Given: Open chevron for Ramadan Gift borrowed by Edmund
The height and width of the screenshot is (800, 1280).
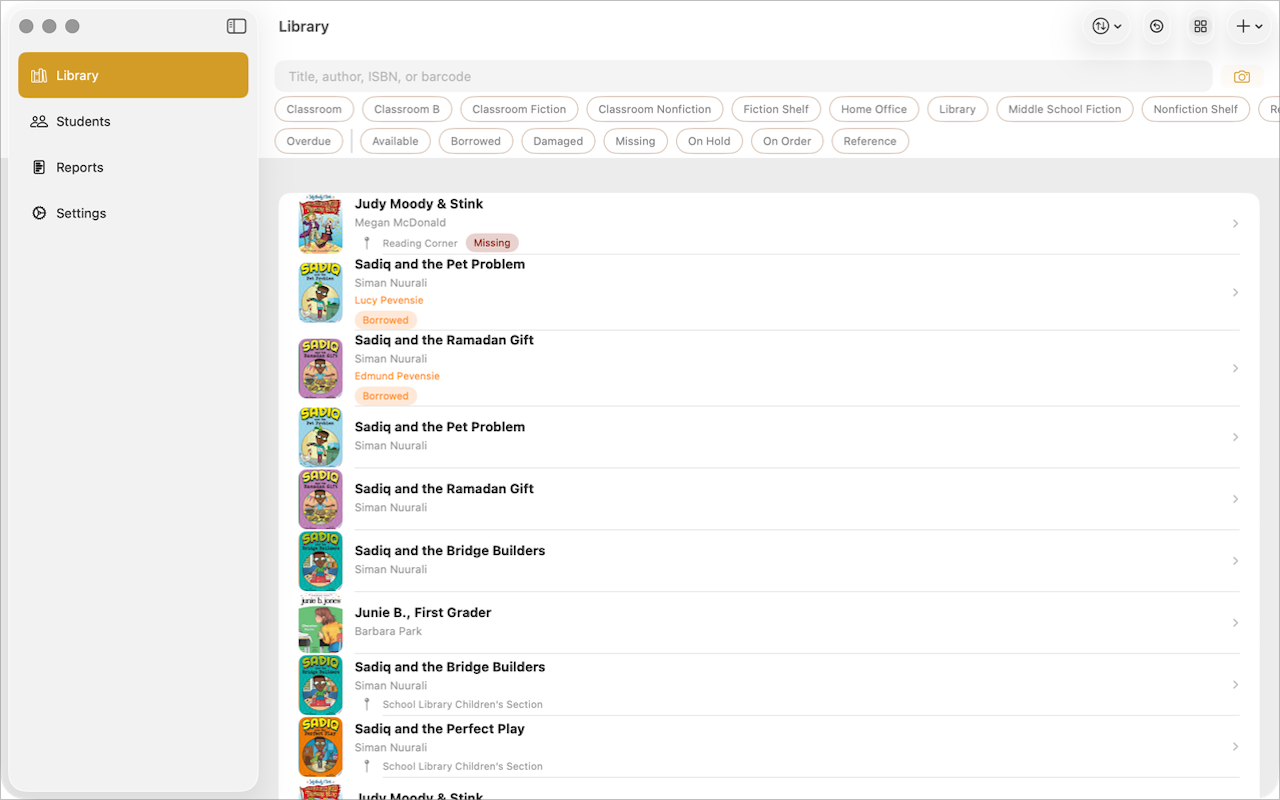Looking at the screenshot, I should pos(1236,369).
